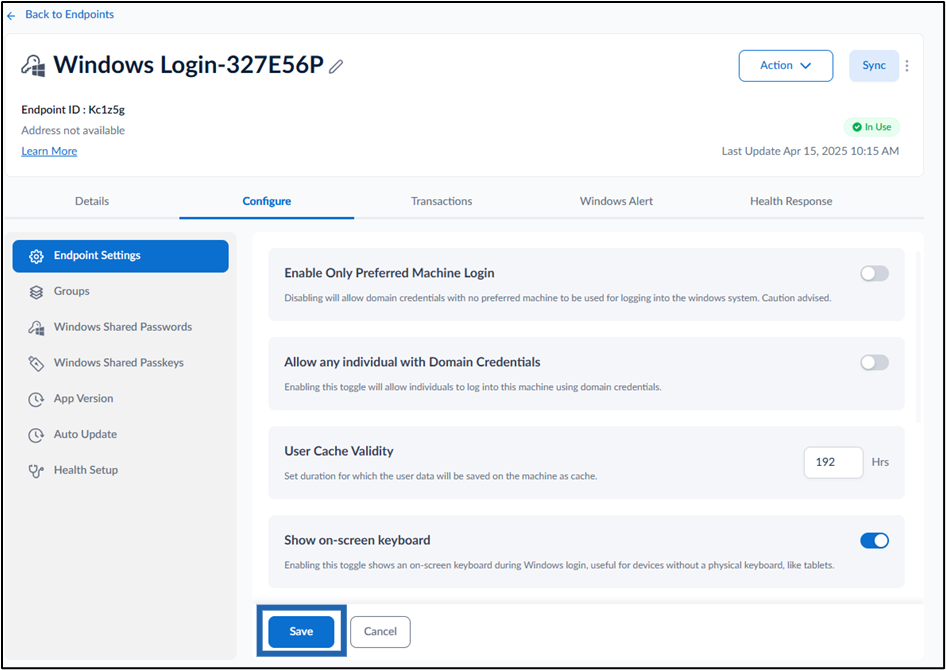
Task: Click the settings panel vertical scrollbar
Action: [x=918, y=337]
